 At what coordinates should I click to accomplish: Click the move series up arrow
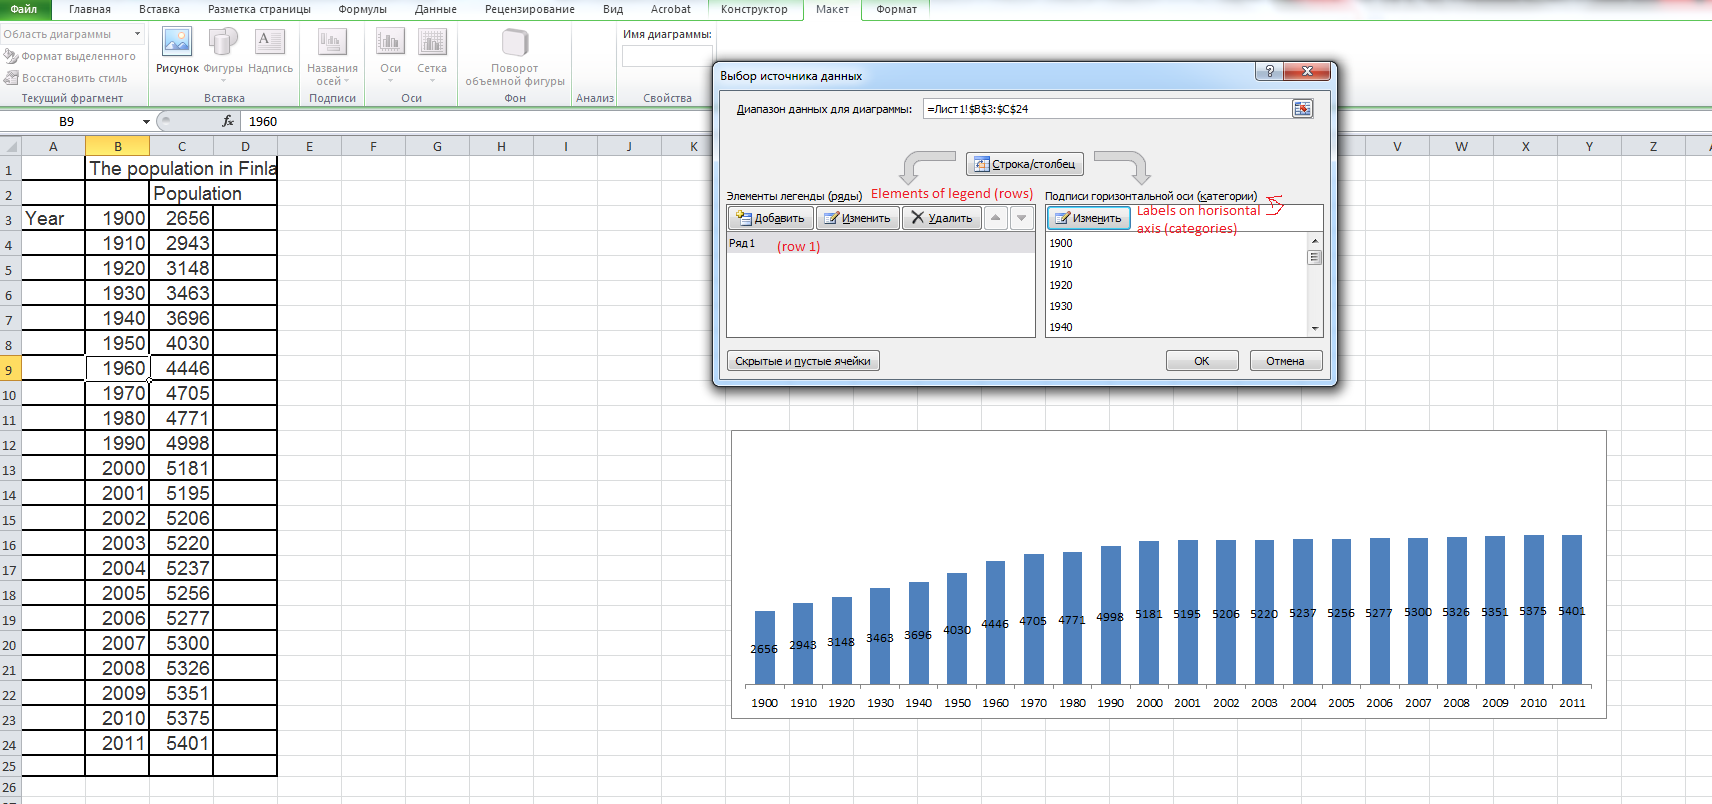[996, 218]
